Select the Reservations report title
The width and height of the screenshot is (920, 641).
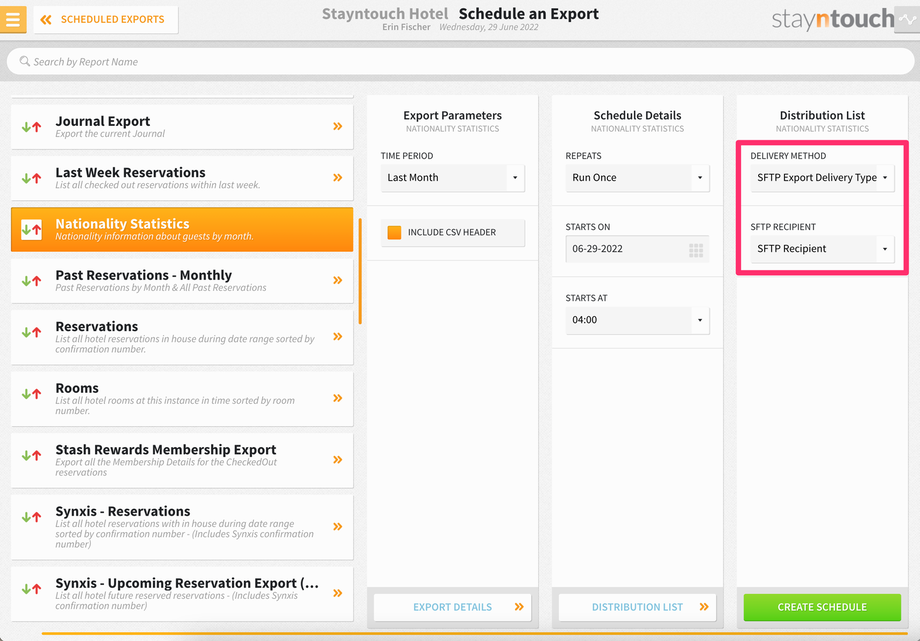(x=97, y=326)
